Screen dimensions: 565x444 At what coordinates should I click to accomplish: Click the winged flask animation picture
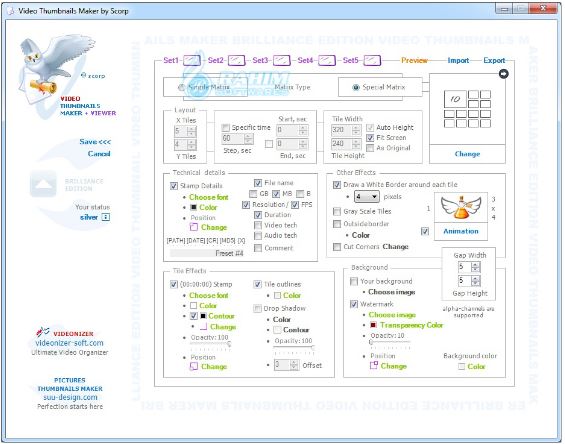click(x=461, y=207)
